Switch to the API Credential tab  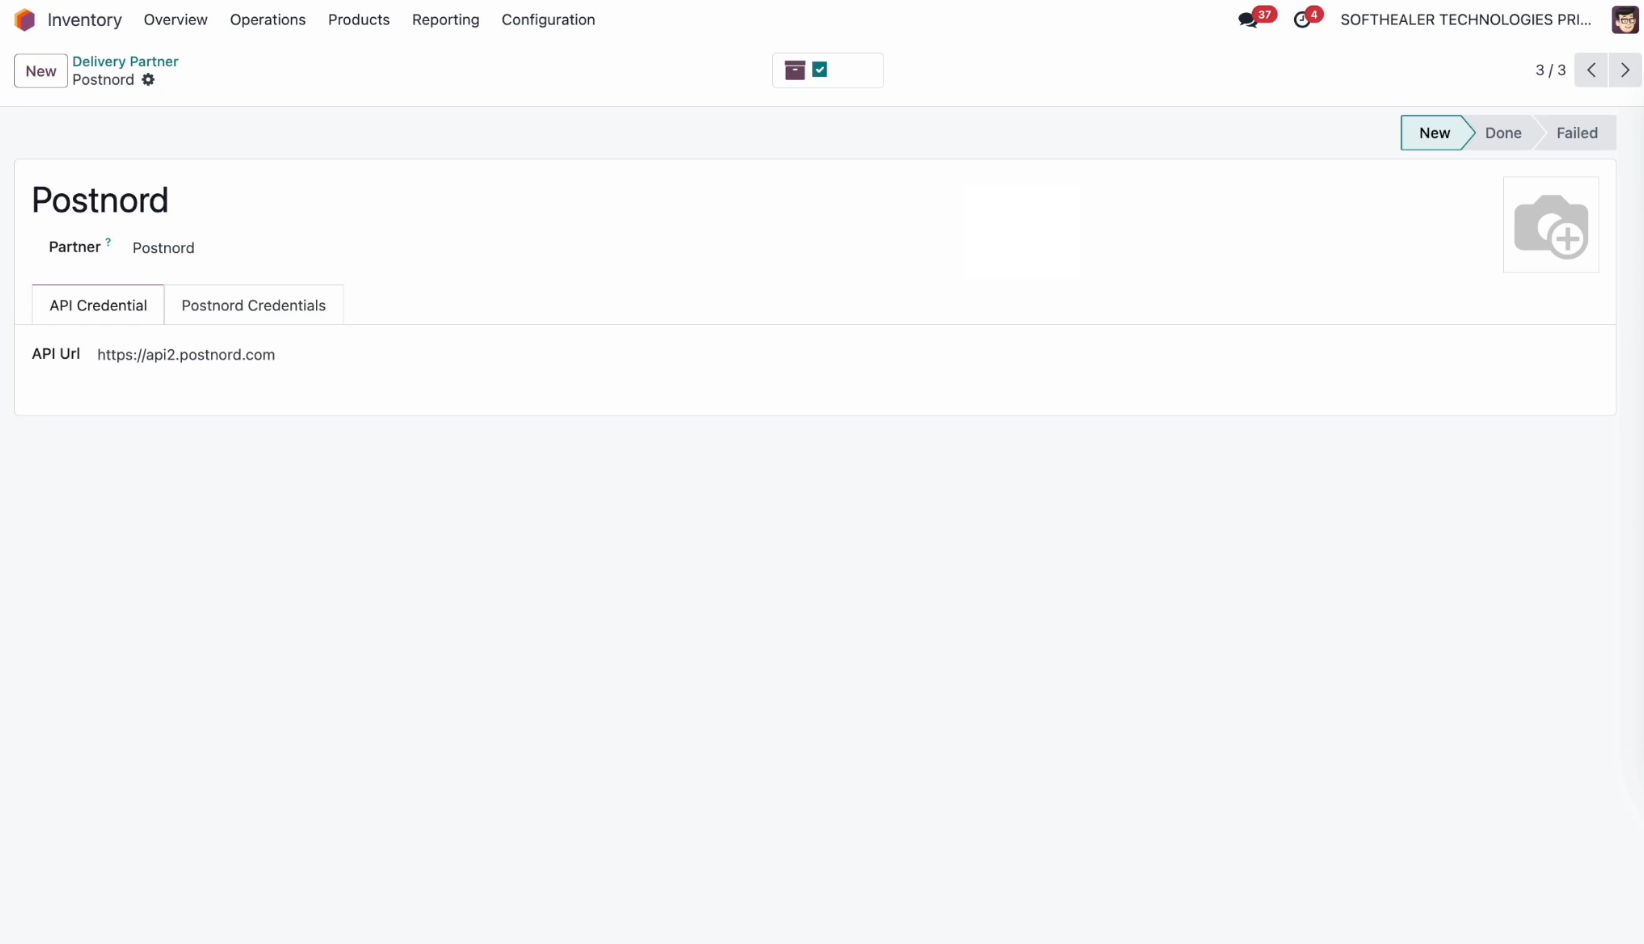coord(98,305)
